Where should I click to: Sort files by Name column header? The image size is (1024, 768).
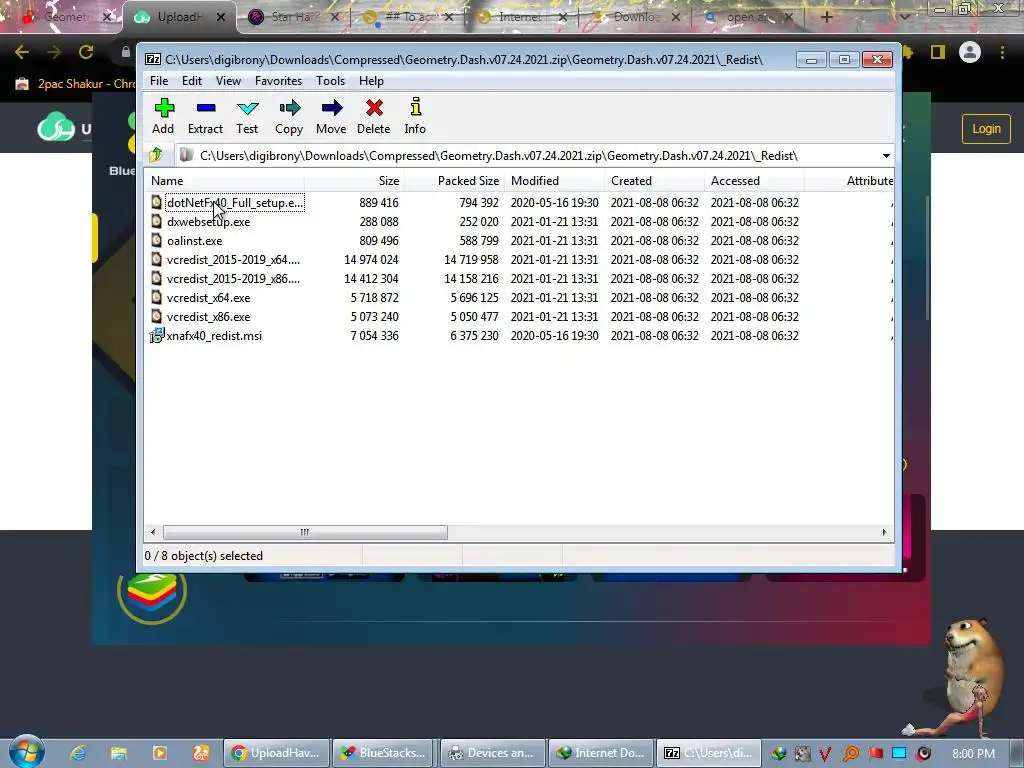[x=224, y=181]
